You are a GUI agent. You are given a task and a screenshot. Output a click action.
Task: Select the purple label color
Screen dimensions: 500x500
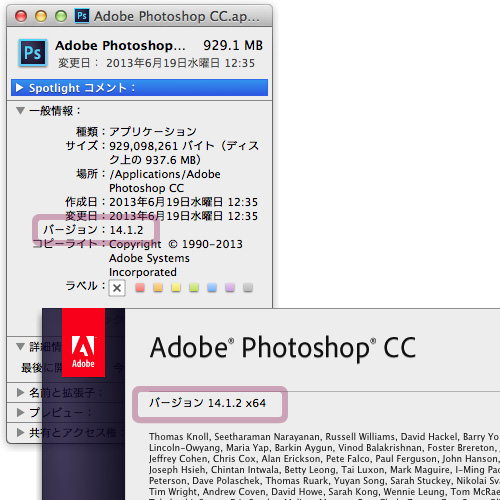[230, 287]
